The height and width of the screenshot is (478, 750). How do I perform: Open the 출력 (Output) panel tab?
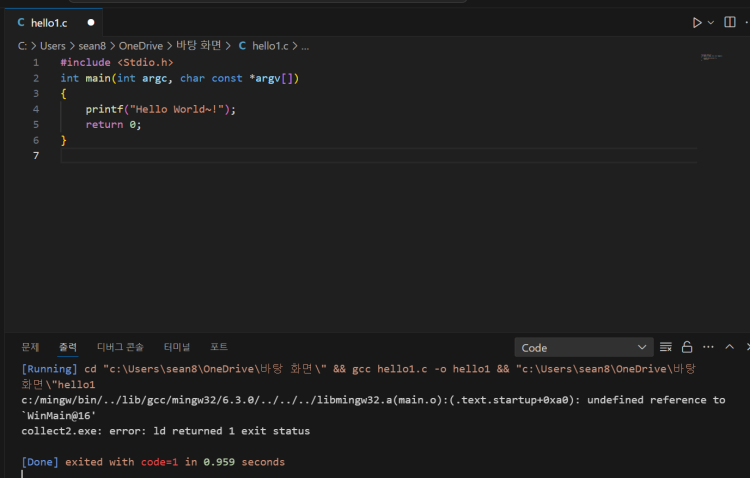pos(68,347)
